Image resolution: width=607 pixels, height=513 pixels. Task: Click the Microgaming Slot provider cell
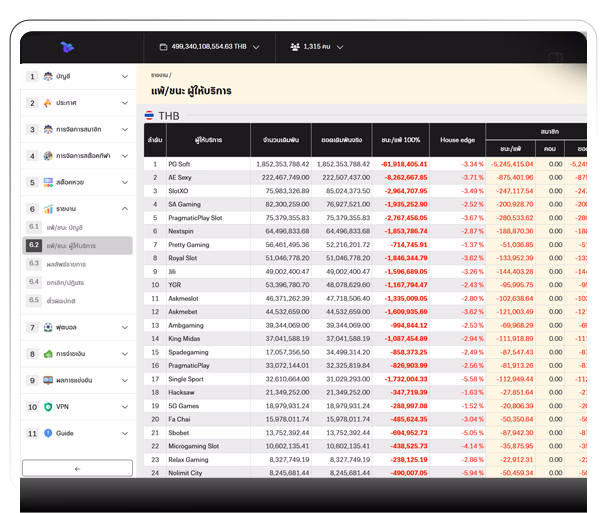pos(208,446)
